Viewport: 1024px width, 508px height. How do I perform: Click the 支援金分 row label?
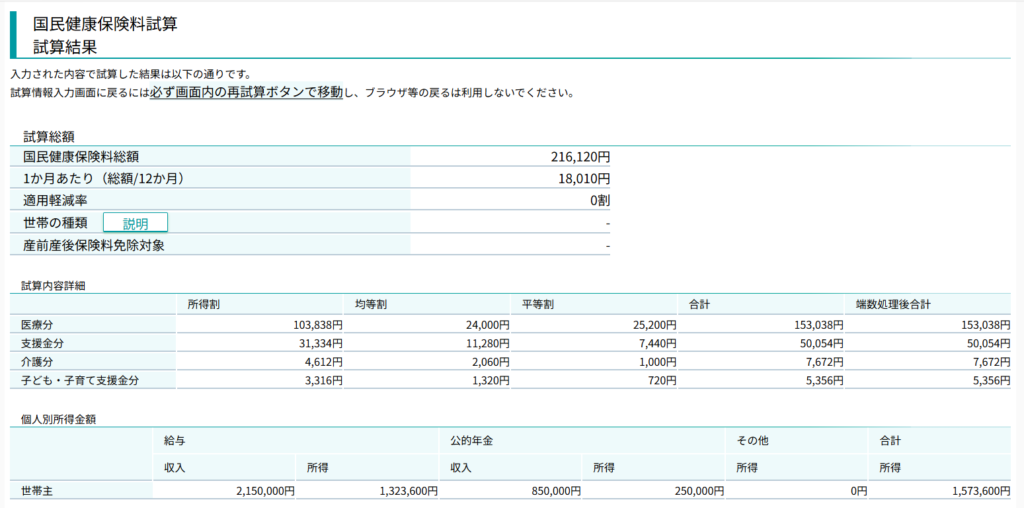42,343
